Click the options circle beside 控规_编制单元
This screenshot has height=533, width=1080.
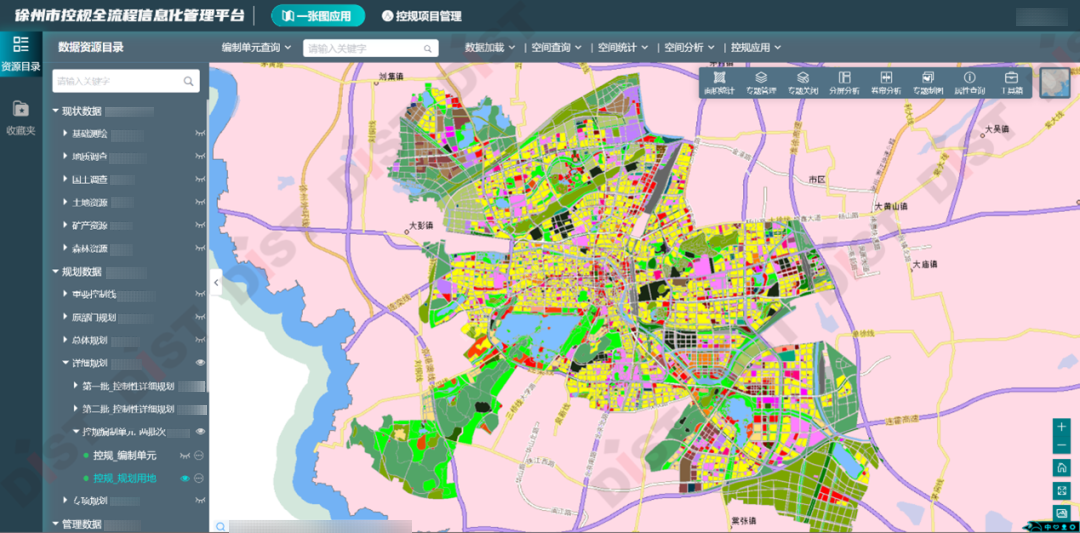tap(199, 455)
